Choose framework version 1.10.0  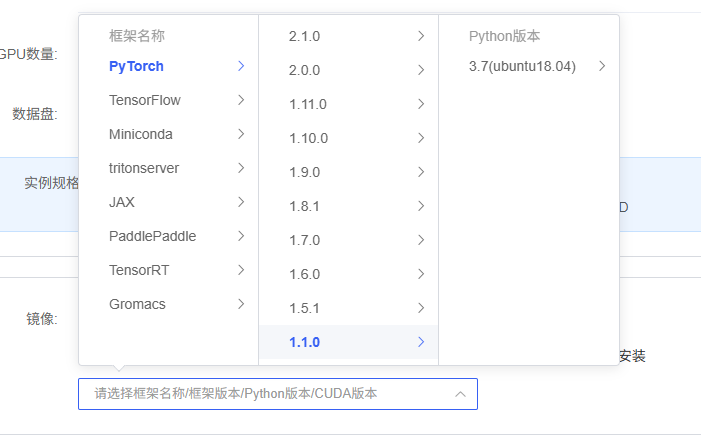click(348, 138)
